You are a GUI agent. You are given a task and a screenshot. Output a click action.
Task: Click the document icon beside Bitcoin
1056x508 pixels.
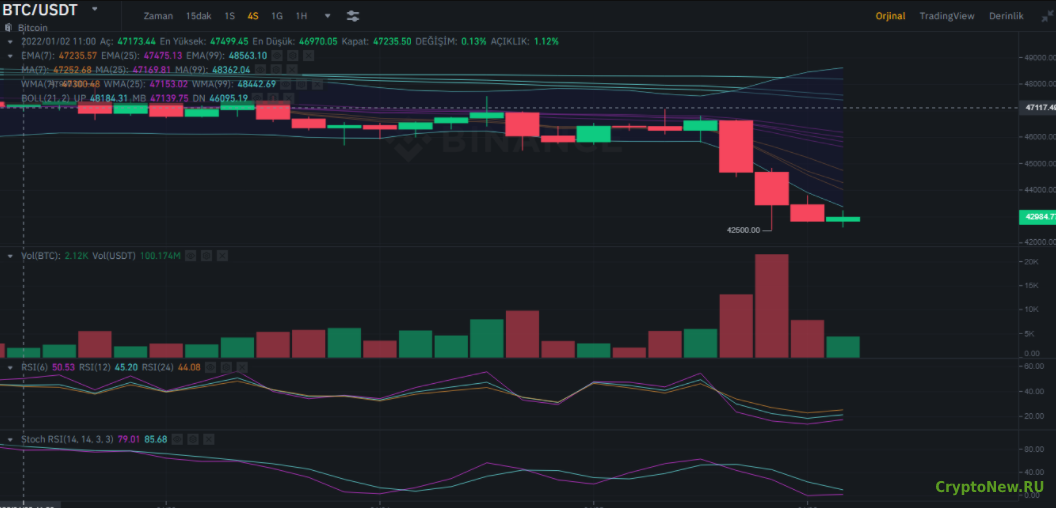click(8, 28)
